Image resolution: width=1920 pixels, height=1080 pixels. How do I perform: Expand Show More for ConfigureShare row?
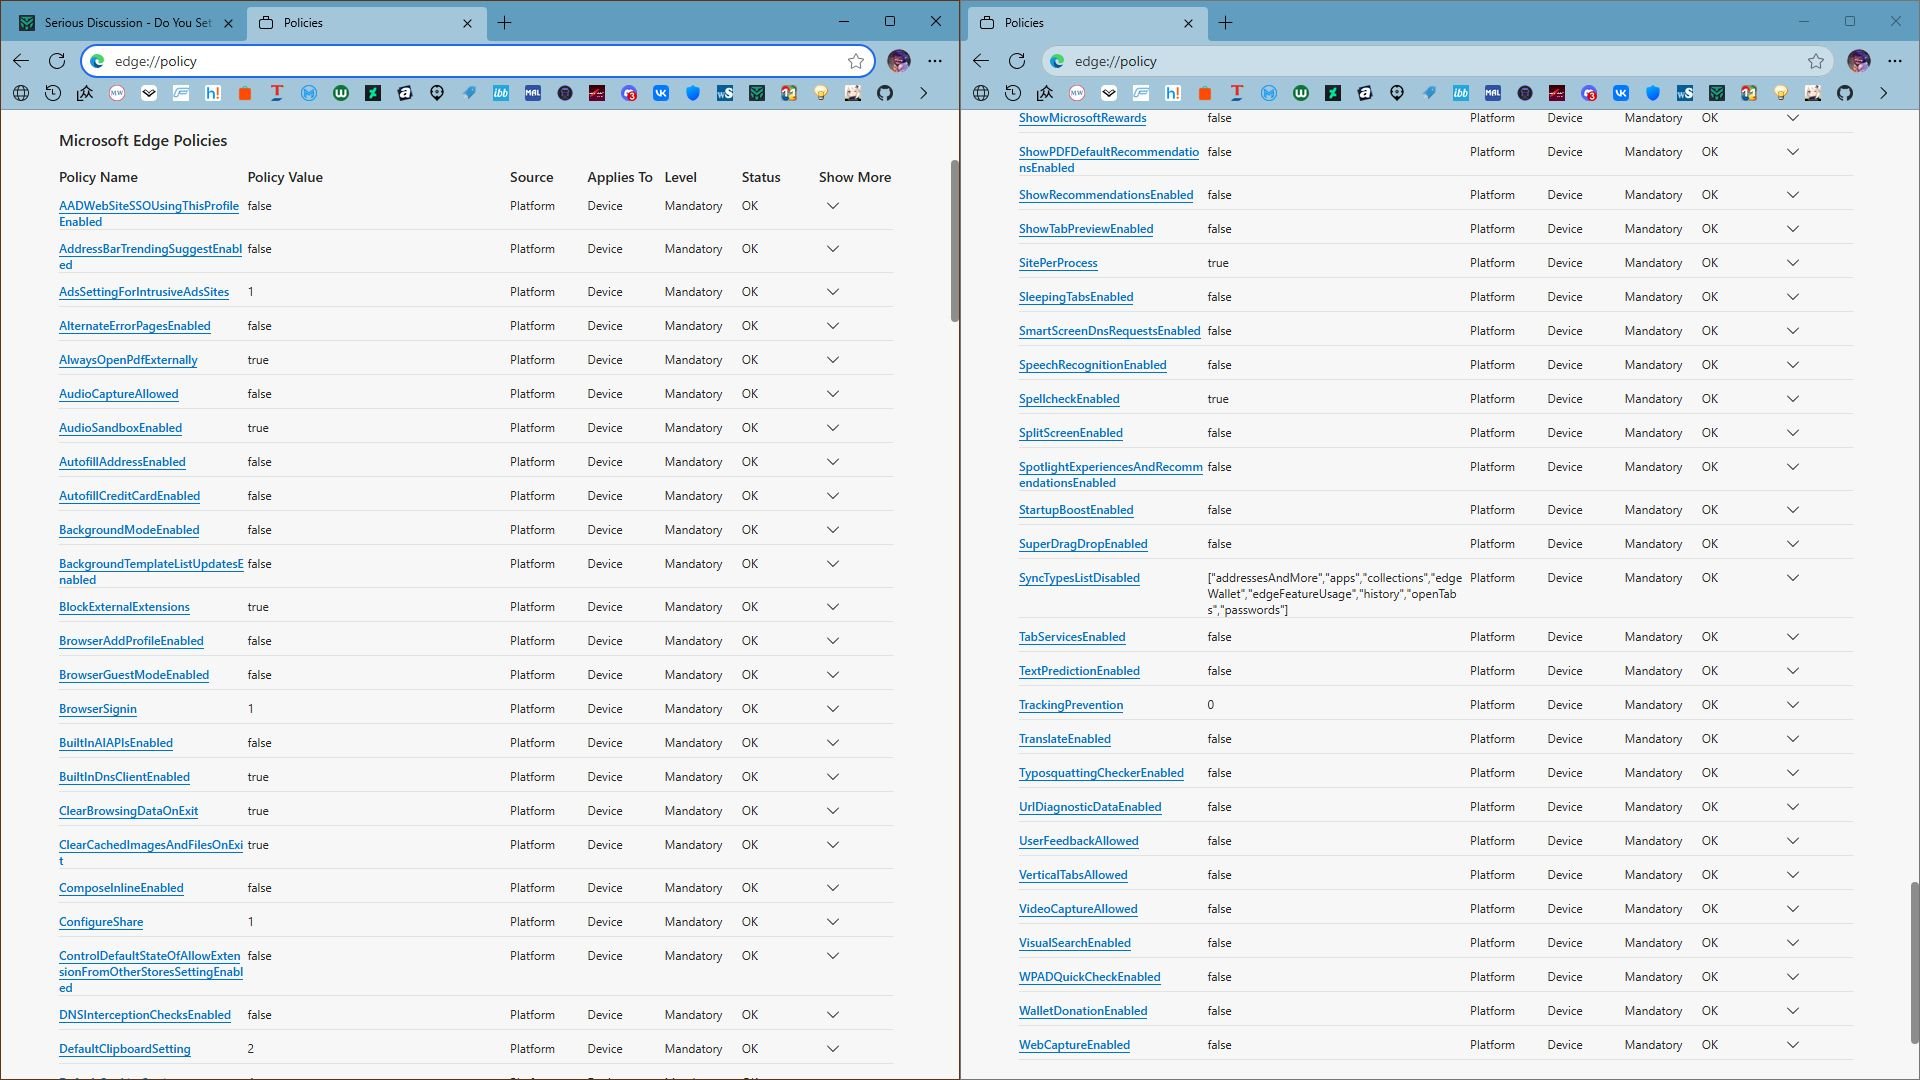[x=832, y=922]
